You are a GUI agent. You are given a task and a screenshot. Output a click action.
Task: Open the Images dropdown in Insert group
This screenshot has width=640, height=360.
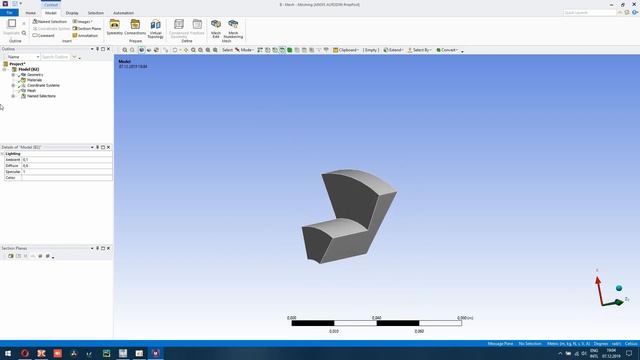(82, 21)
